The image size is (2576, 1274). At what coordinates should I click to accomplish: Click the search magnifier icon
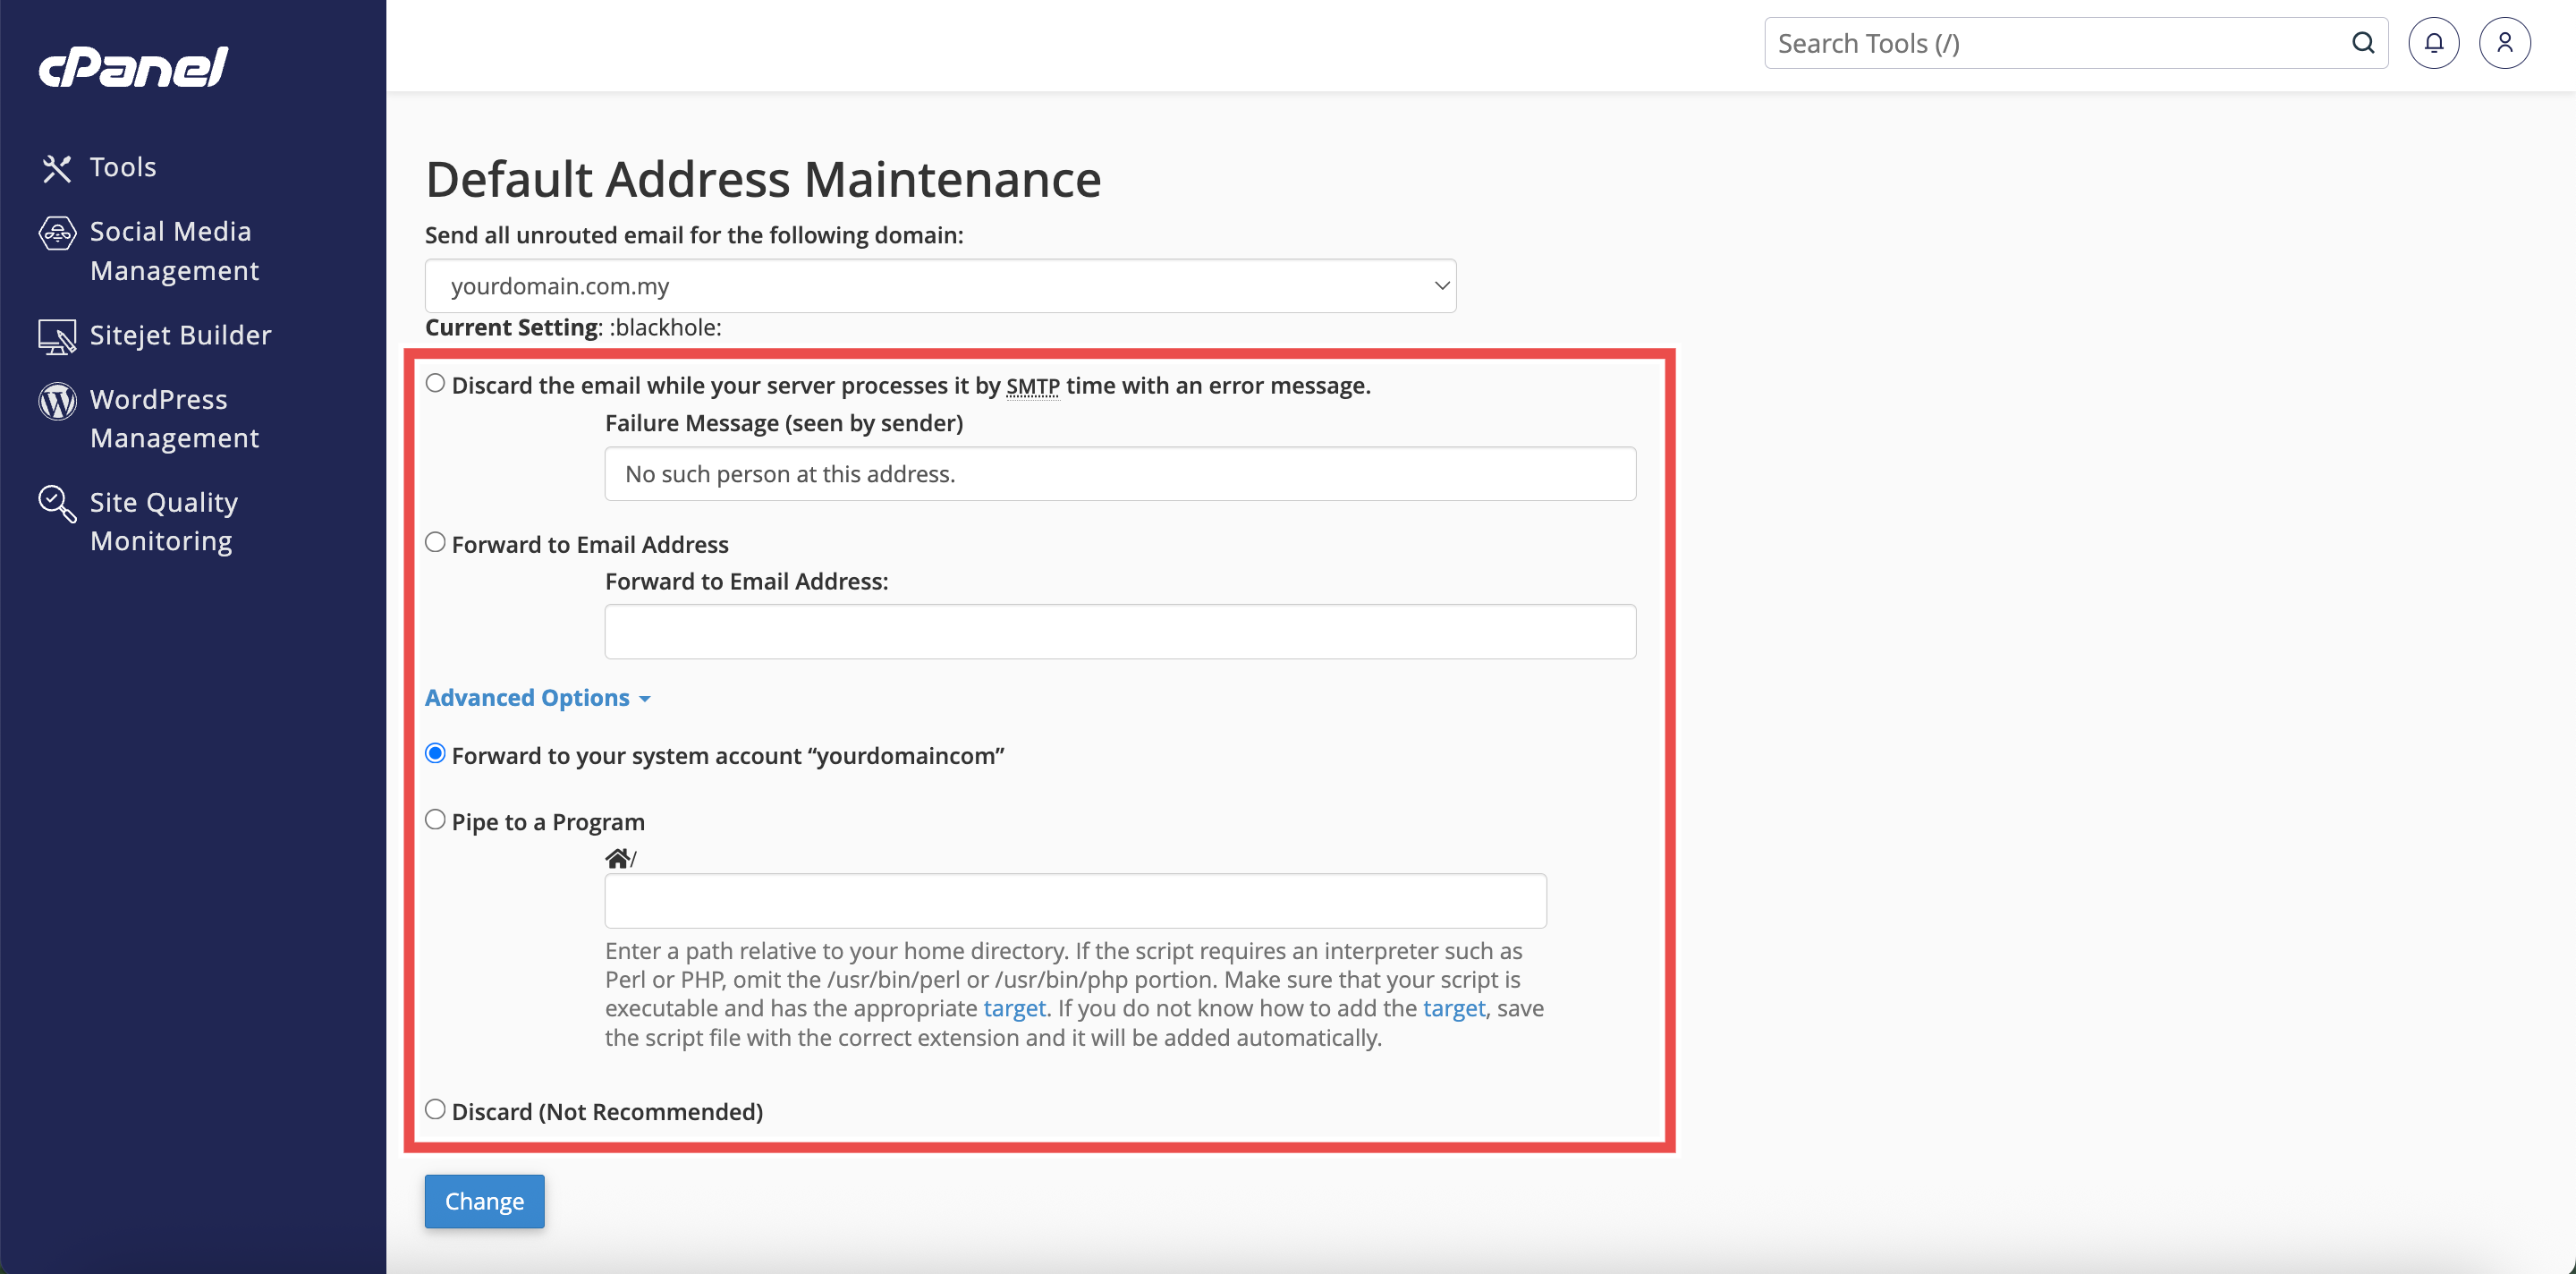pyautogui.click(x=2362, y=43)
